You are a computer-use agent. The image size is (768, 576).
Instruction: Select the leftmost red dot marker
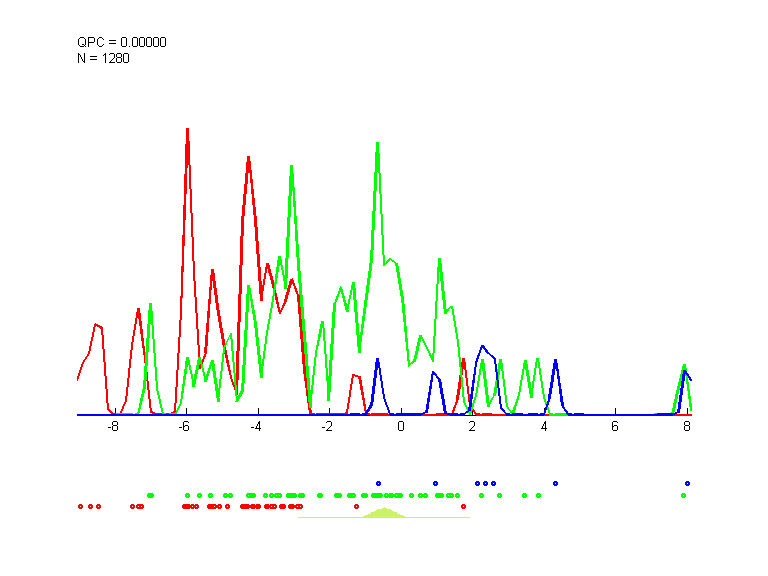tap(81, 506)
